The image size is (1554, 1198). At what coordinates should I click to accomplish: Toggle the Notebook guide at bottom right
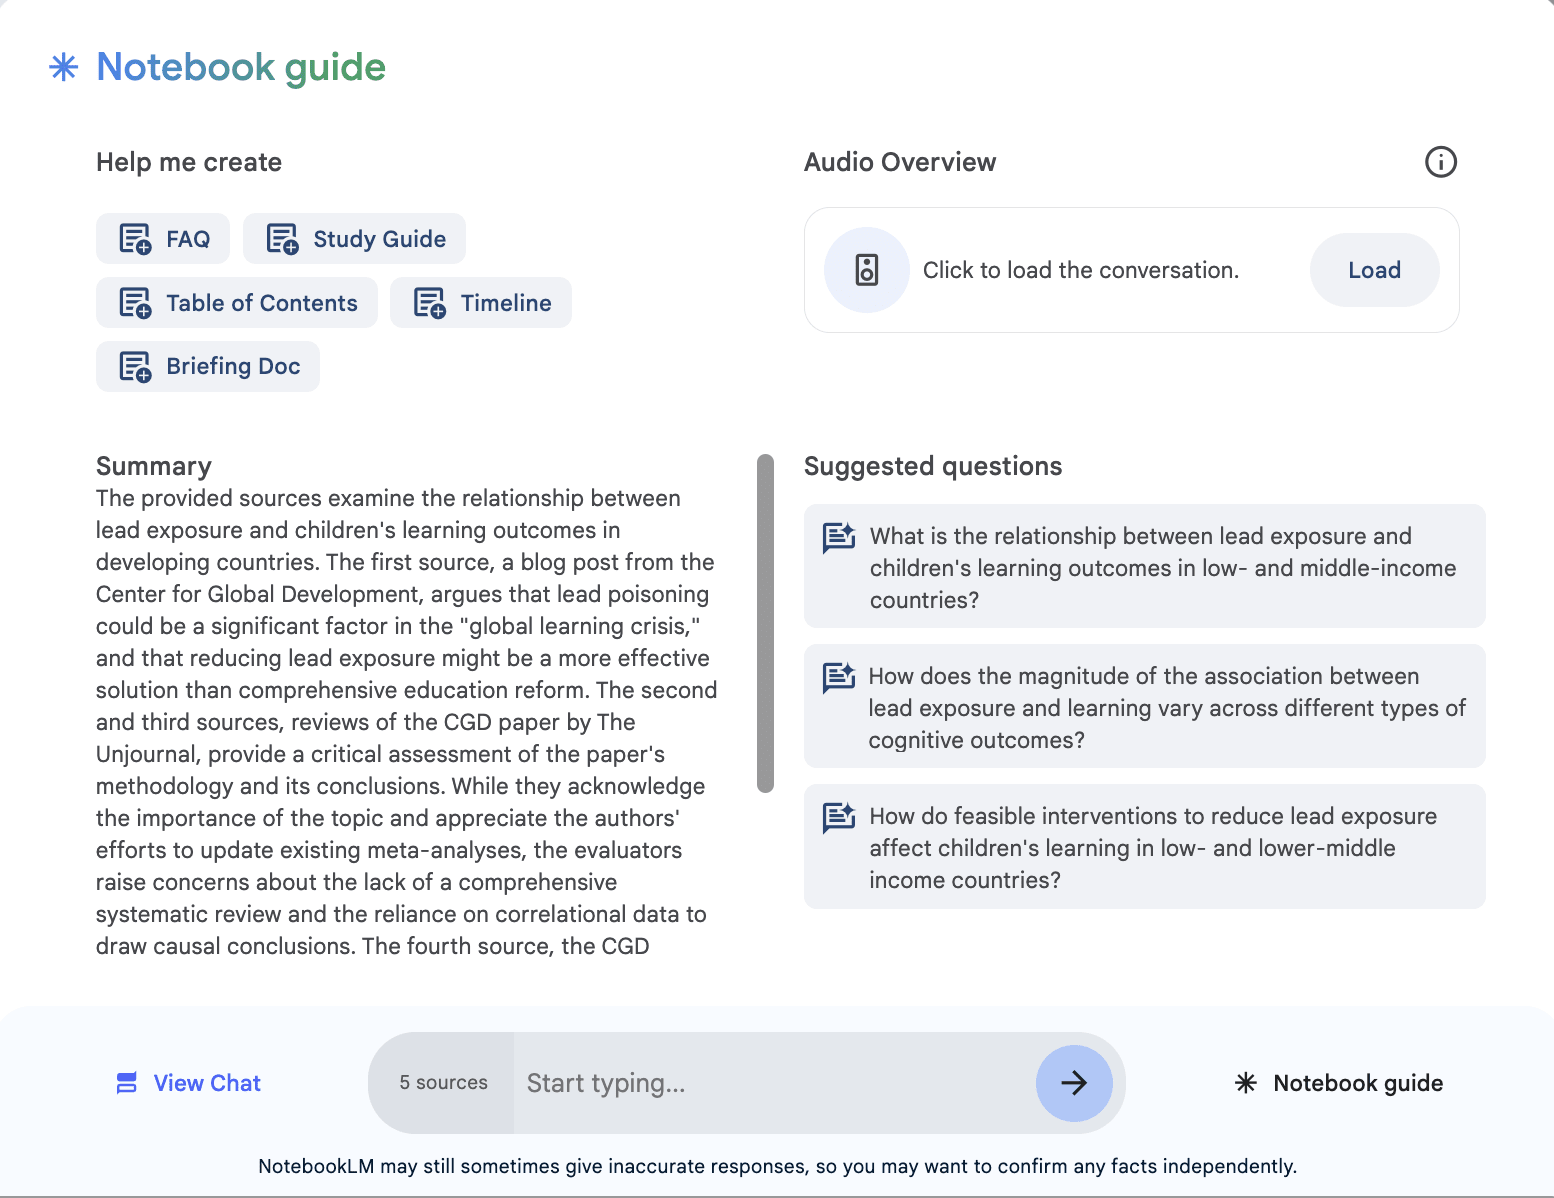1339,1083
